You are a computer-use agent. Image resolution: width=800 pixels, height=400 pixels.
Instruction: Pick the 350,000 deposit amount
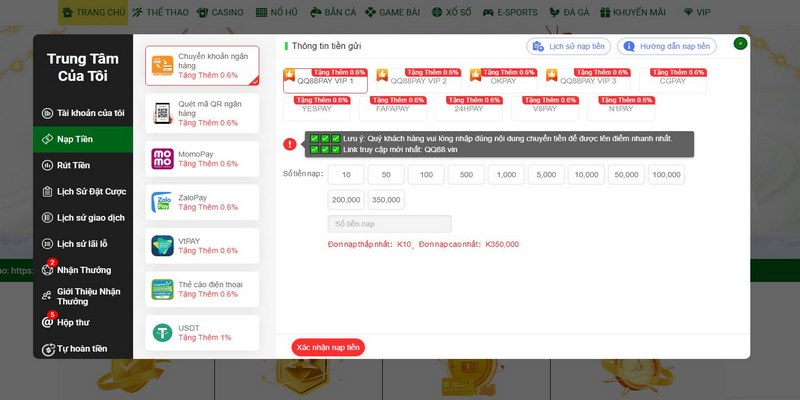click(x=386, y=200)
